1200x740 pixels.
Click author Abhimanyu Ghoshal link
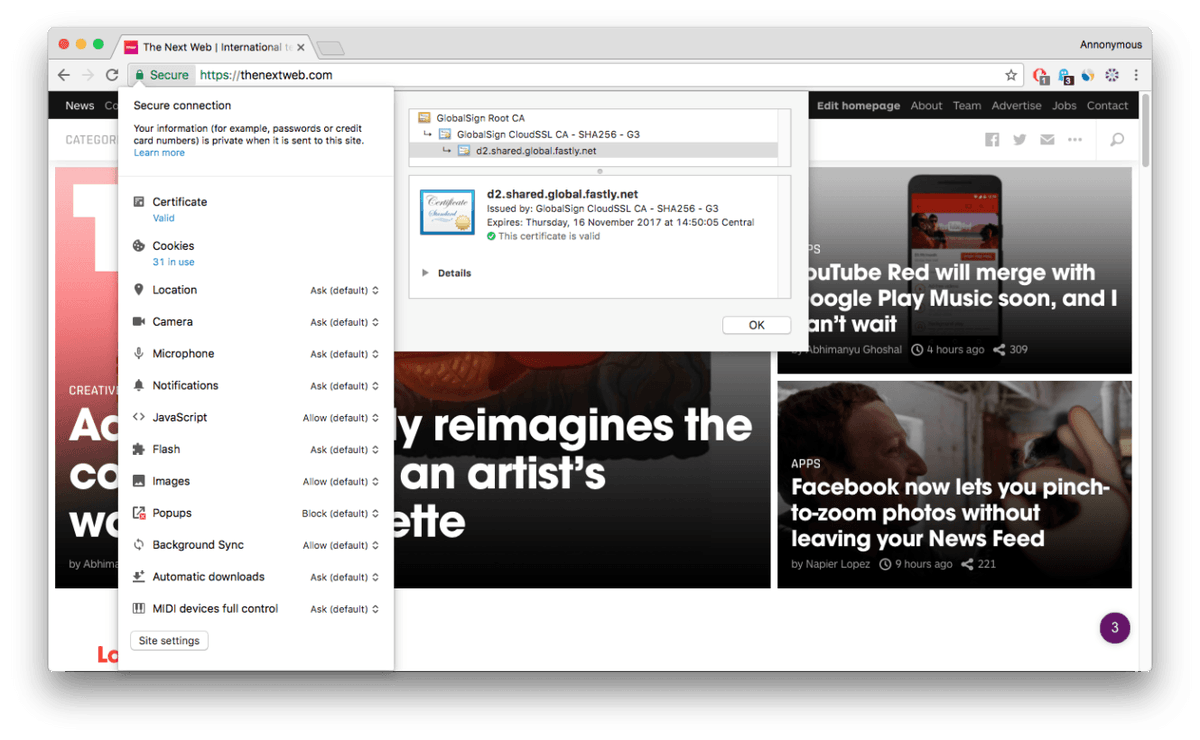point(855,350)
